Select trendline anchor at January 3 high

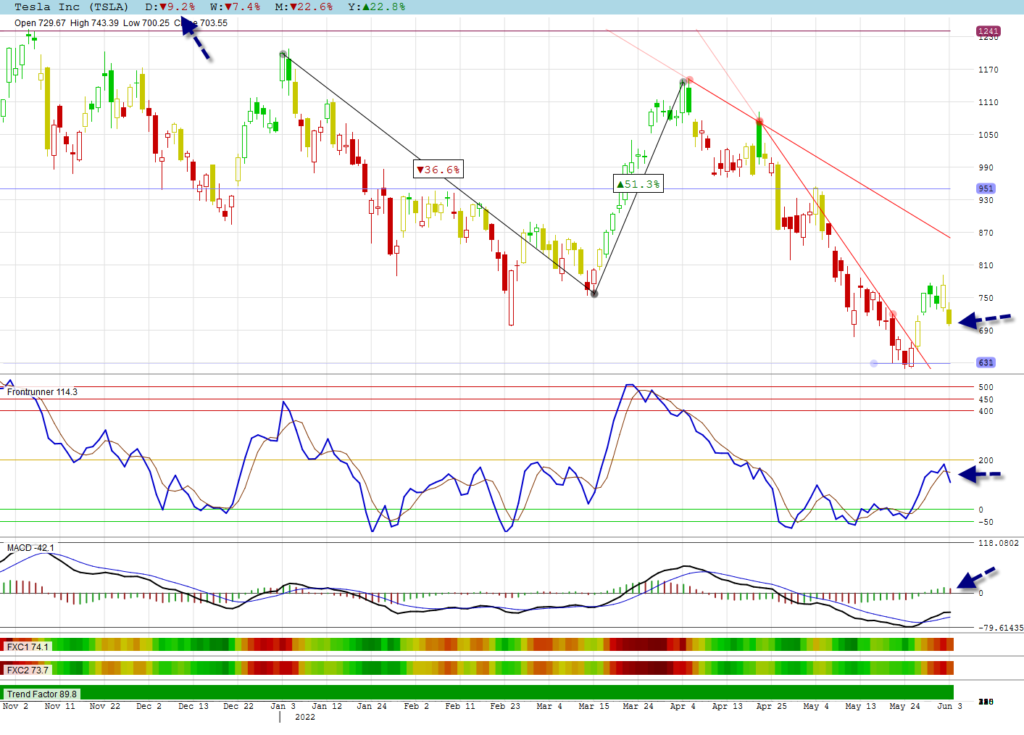pos(283,54)
